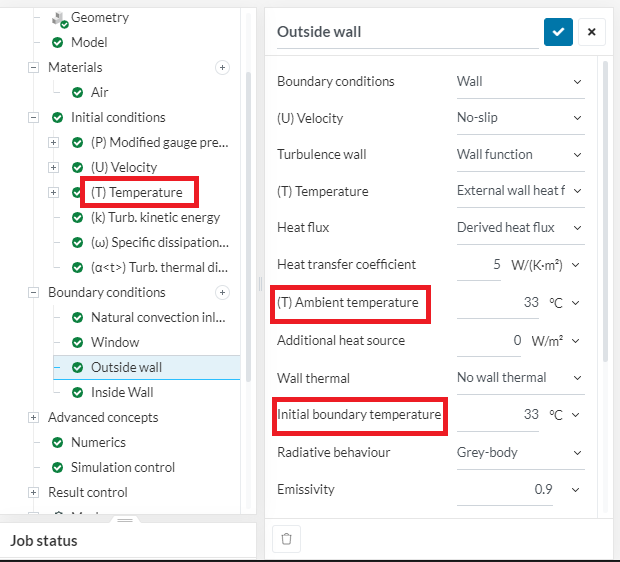Click the trash delete icon

tap(287, 539)
